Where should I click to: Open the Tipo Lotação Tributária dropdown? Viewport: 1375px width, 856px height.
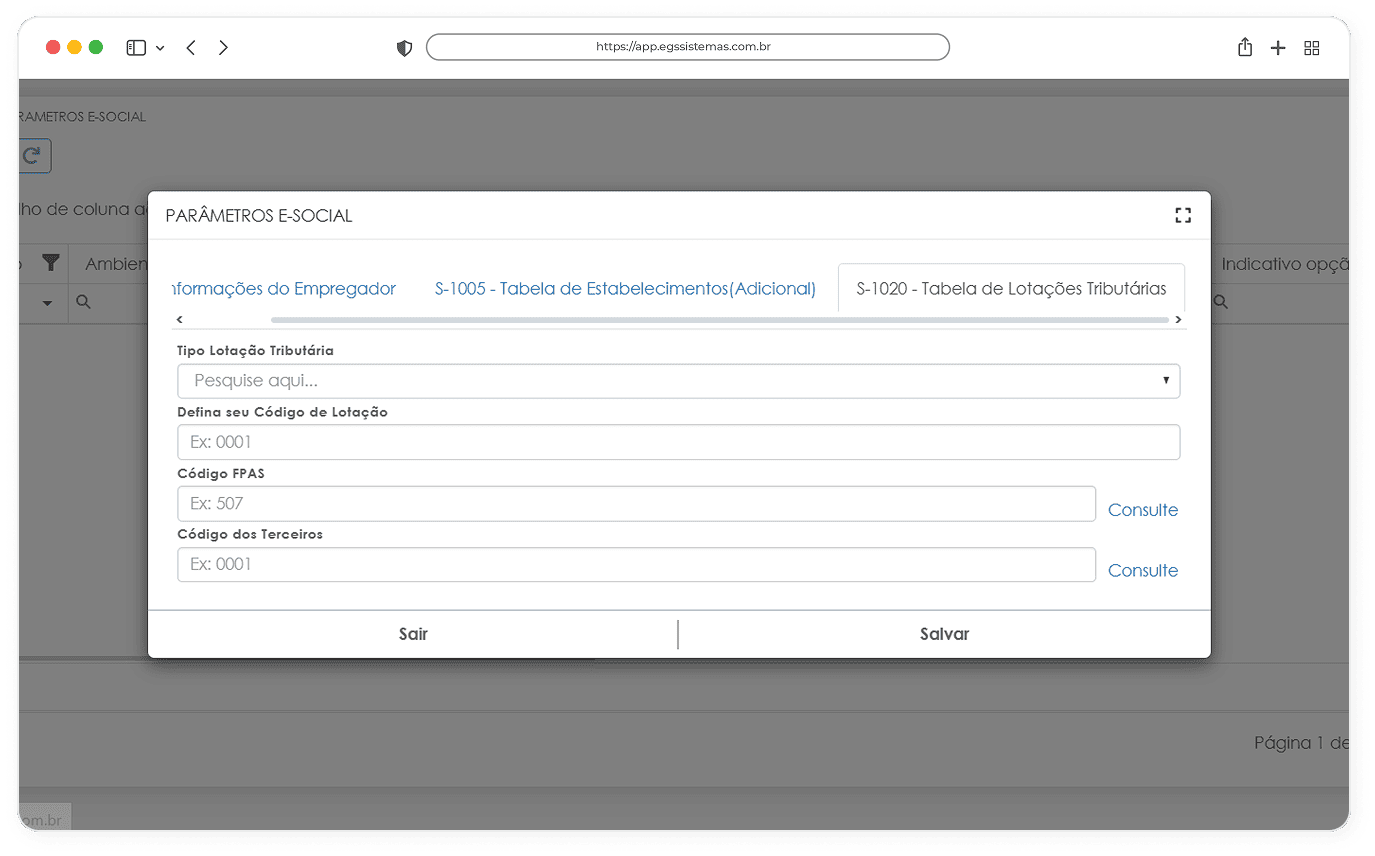(x=678, y=381)
